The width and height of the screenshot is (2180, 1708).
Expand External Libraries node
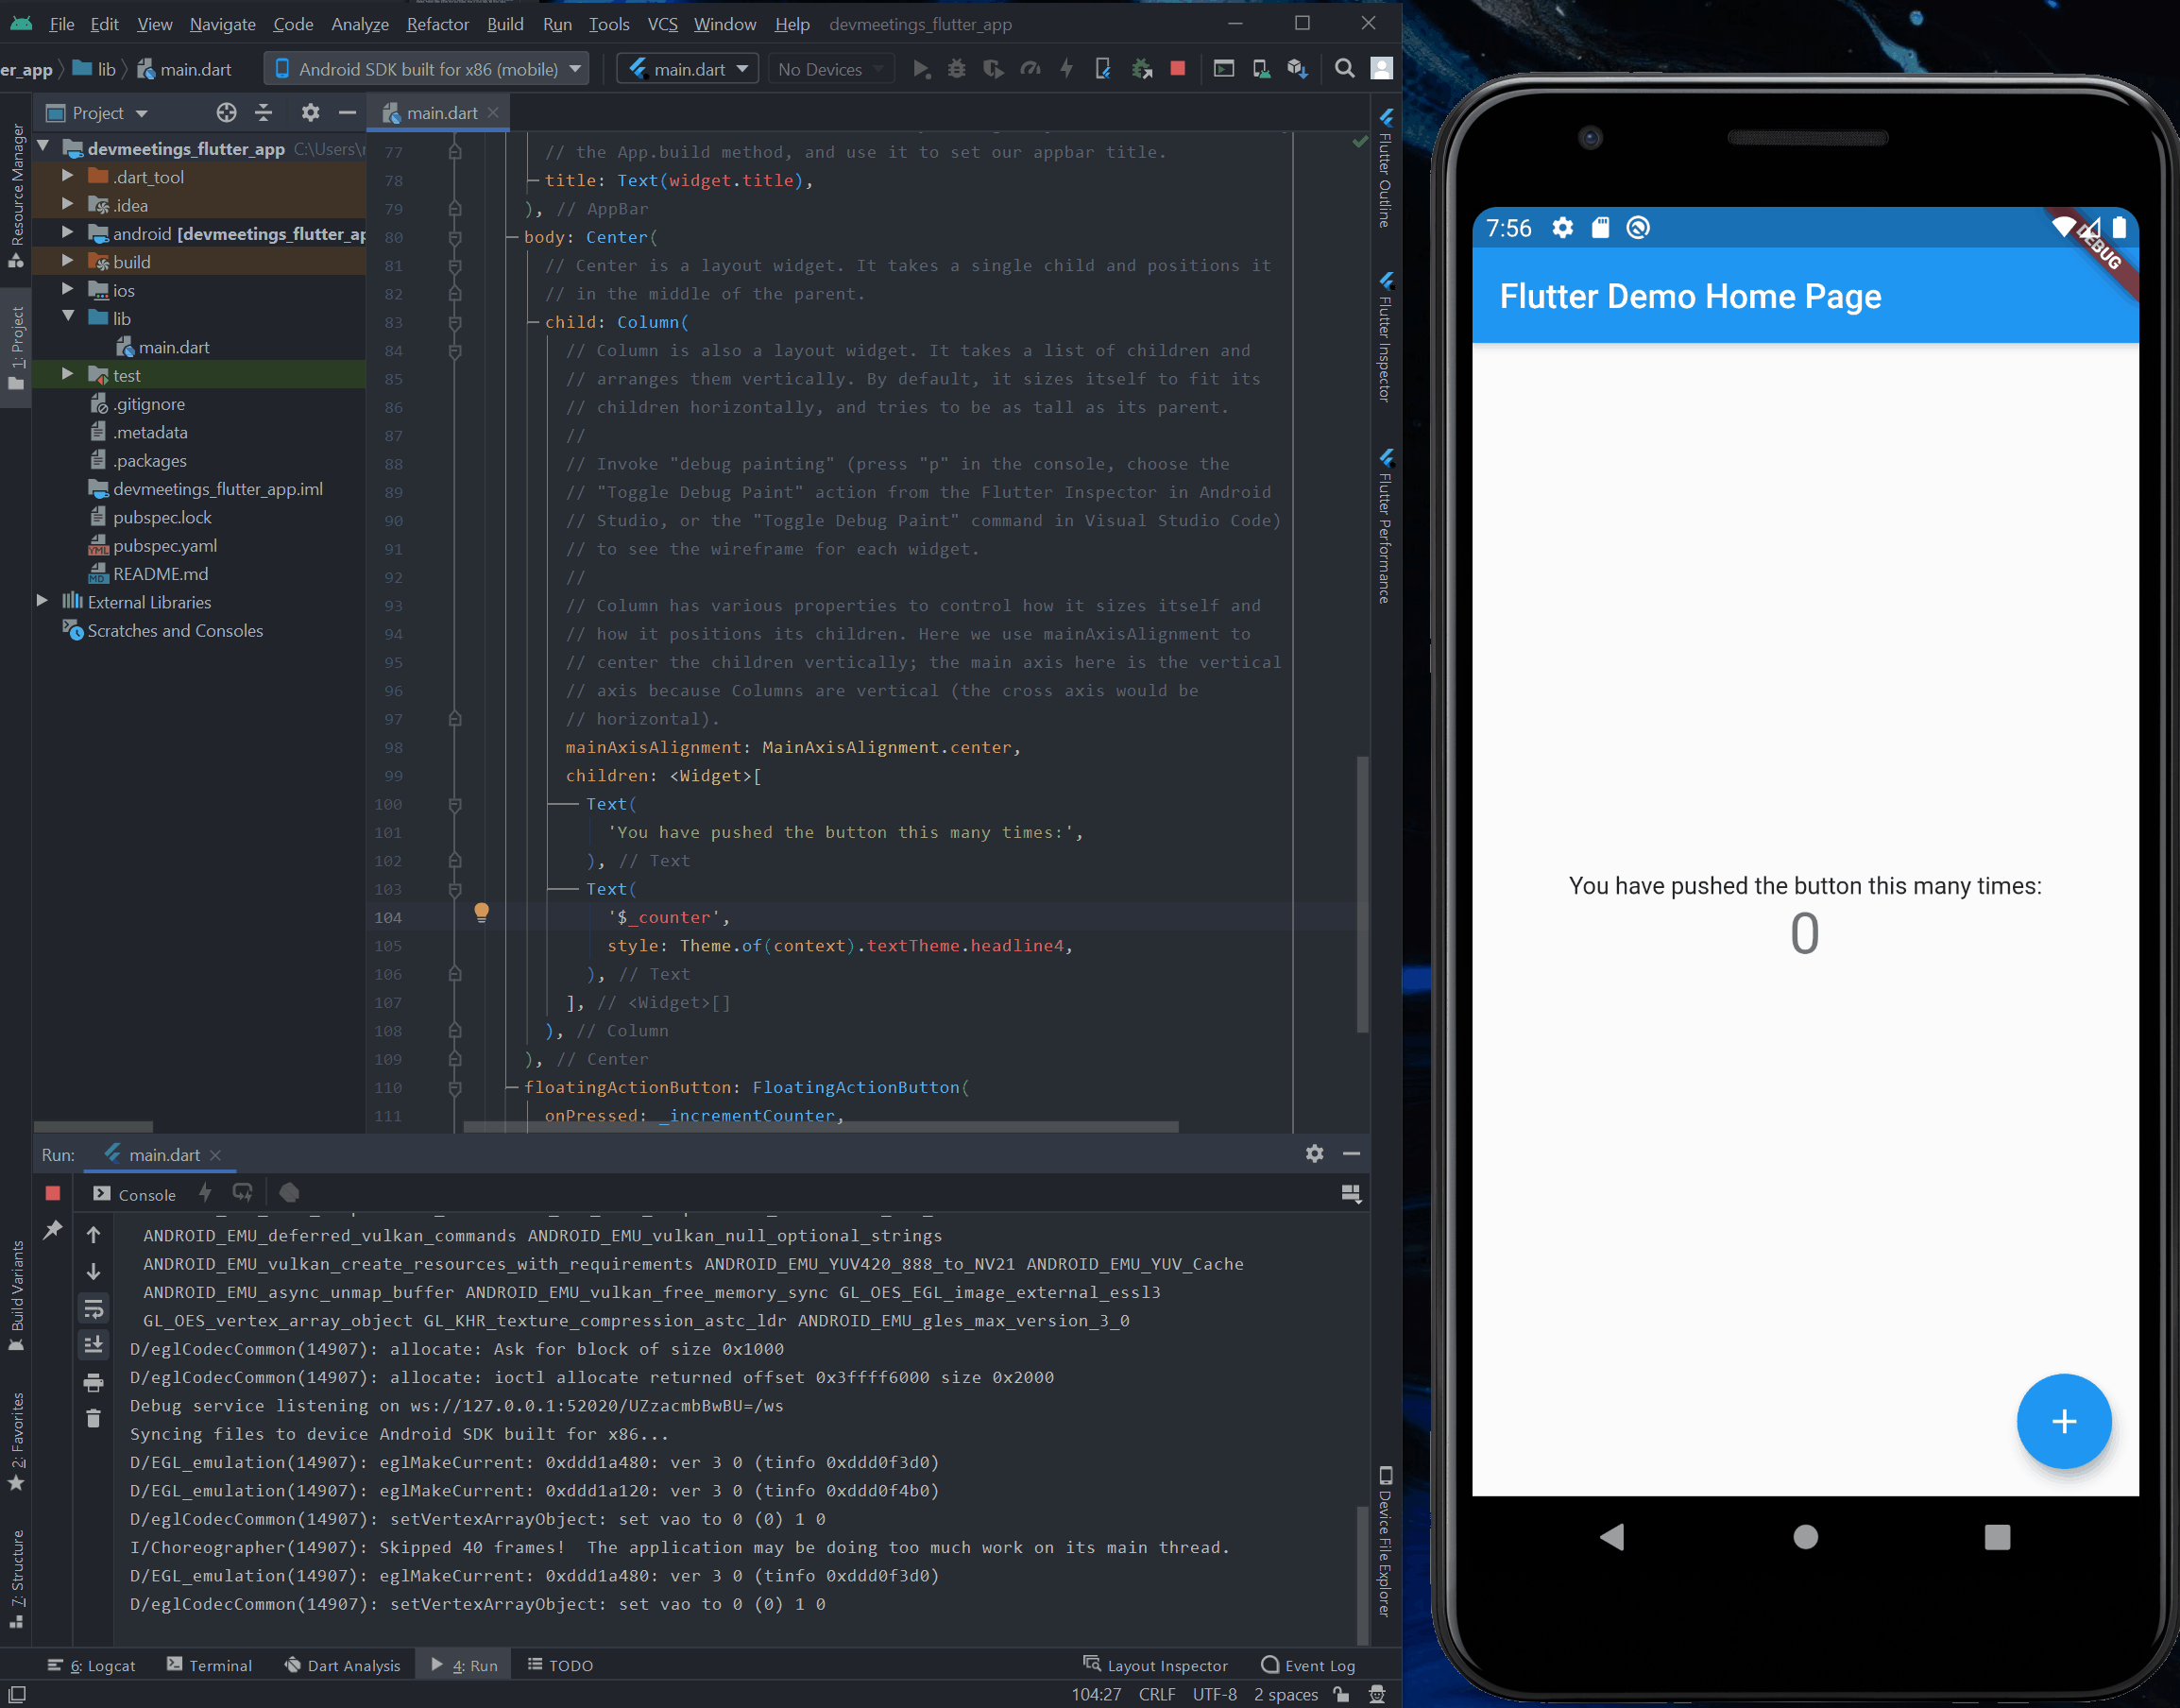point(41,601)
